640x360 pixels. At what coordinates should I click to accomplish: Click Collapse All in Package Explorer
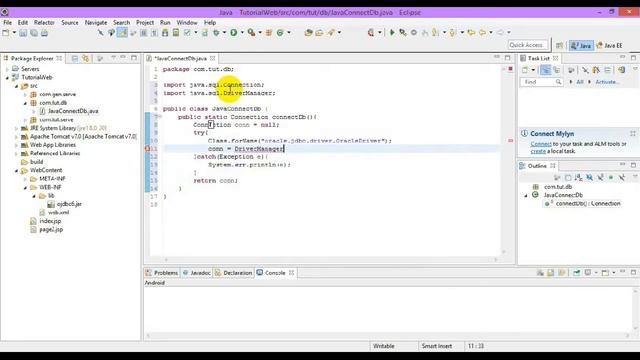(x=75, y=58)
